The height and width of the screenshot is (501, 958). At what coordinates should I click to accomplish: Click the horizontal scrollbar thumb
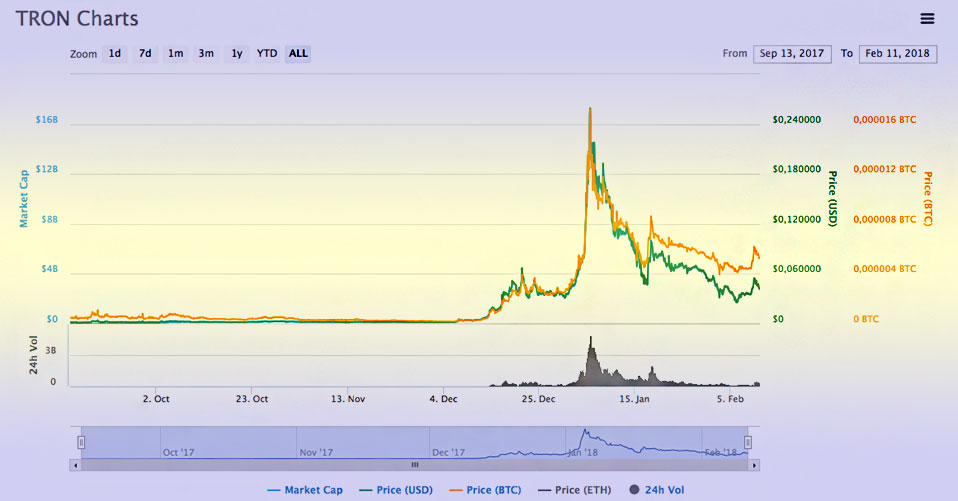[x=414, y=465]
